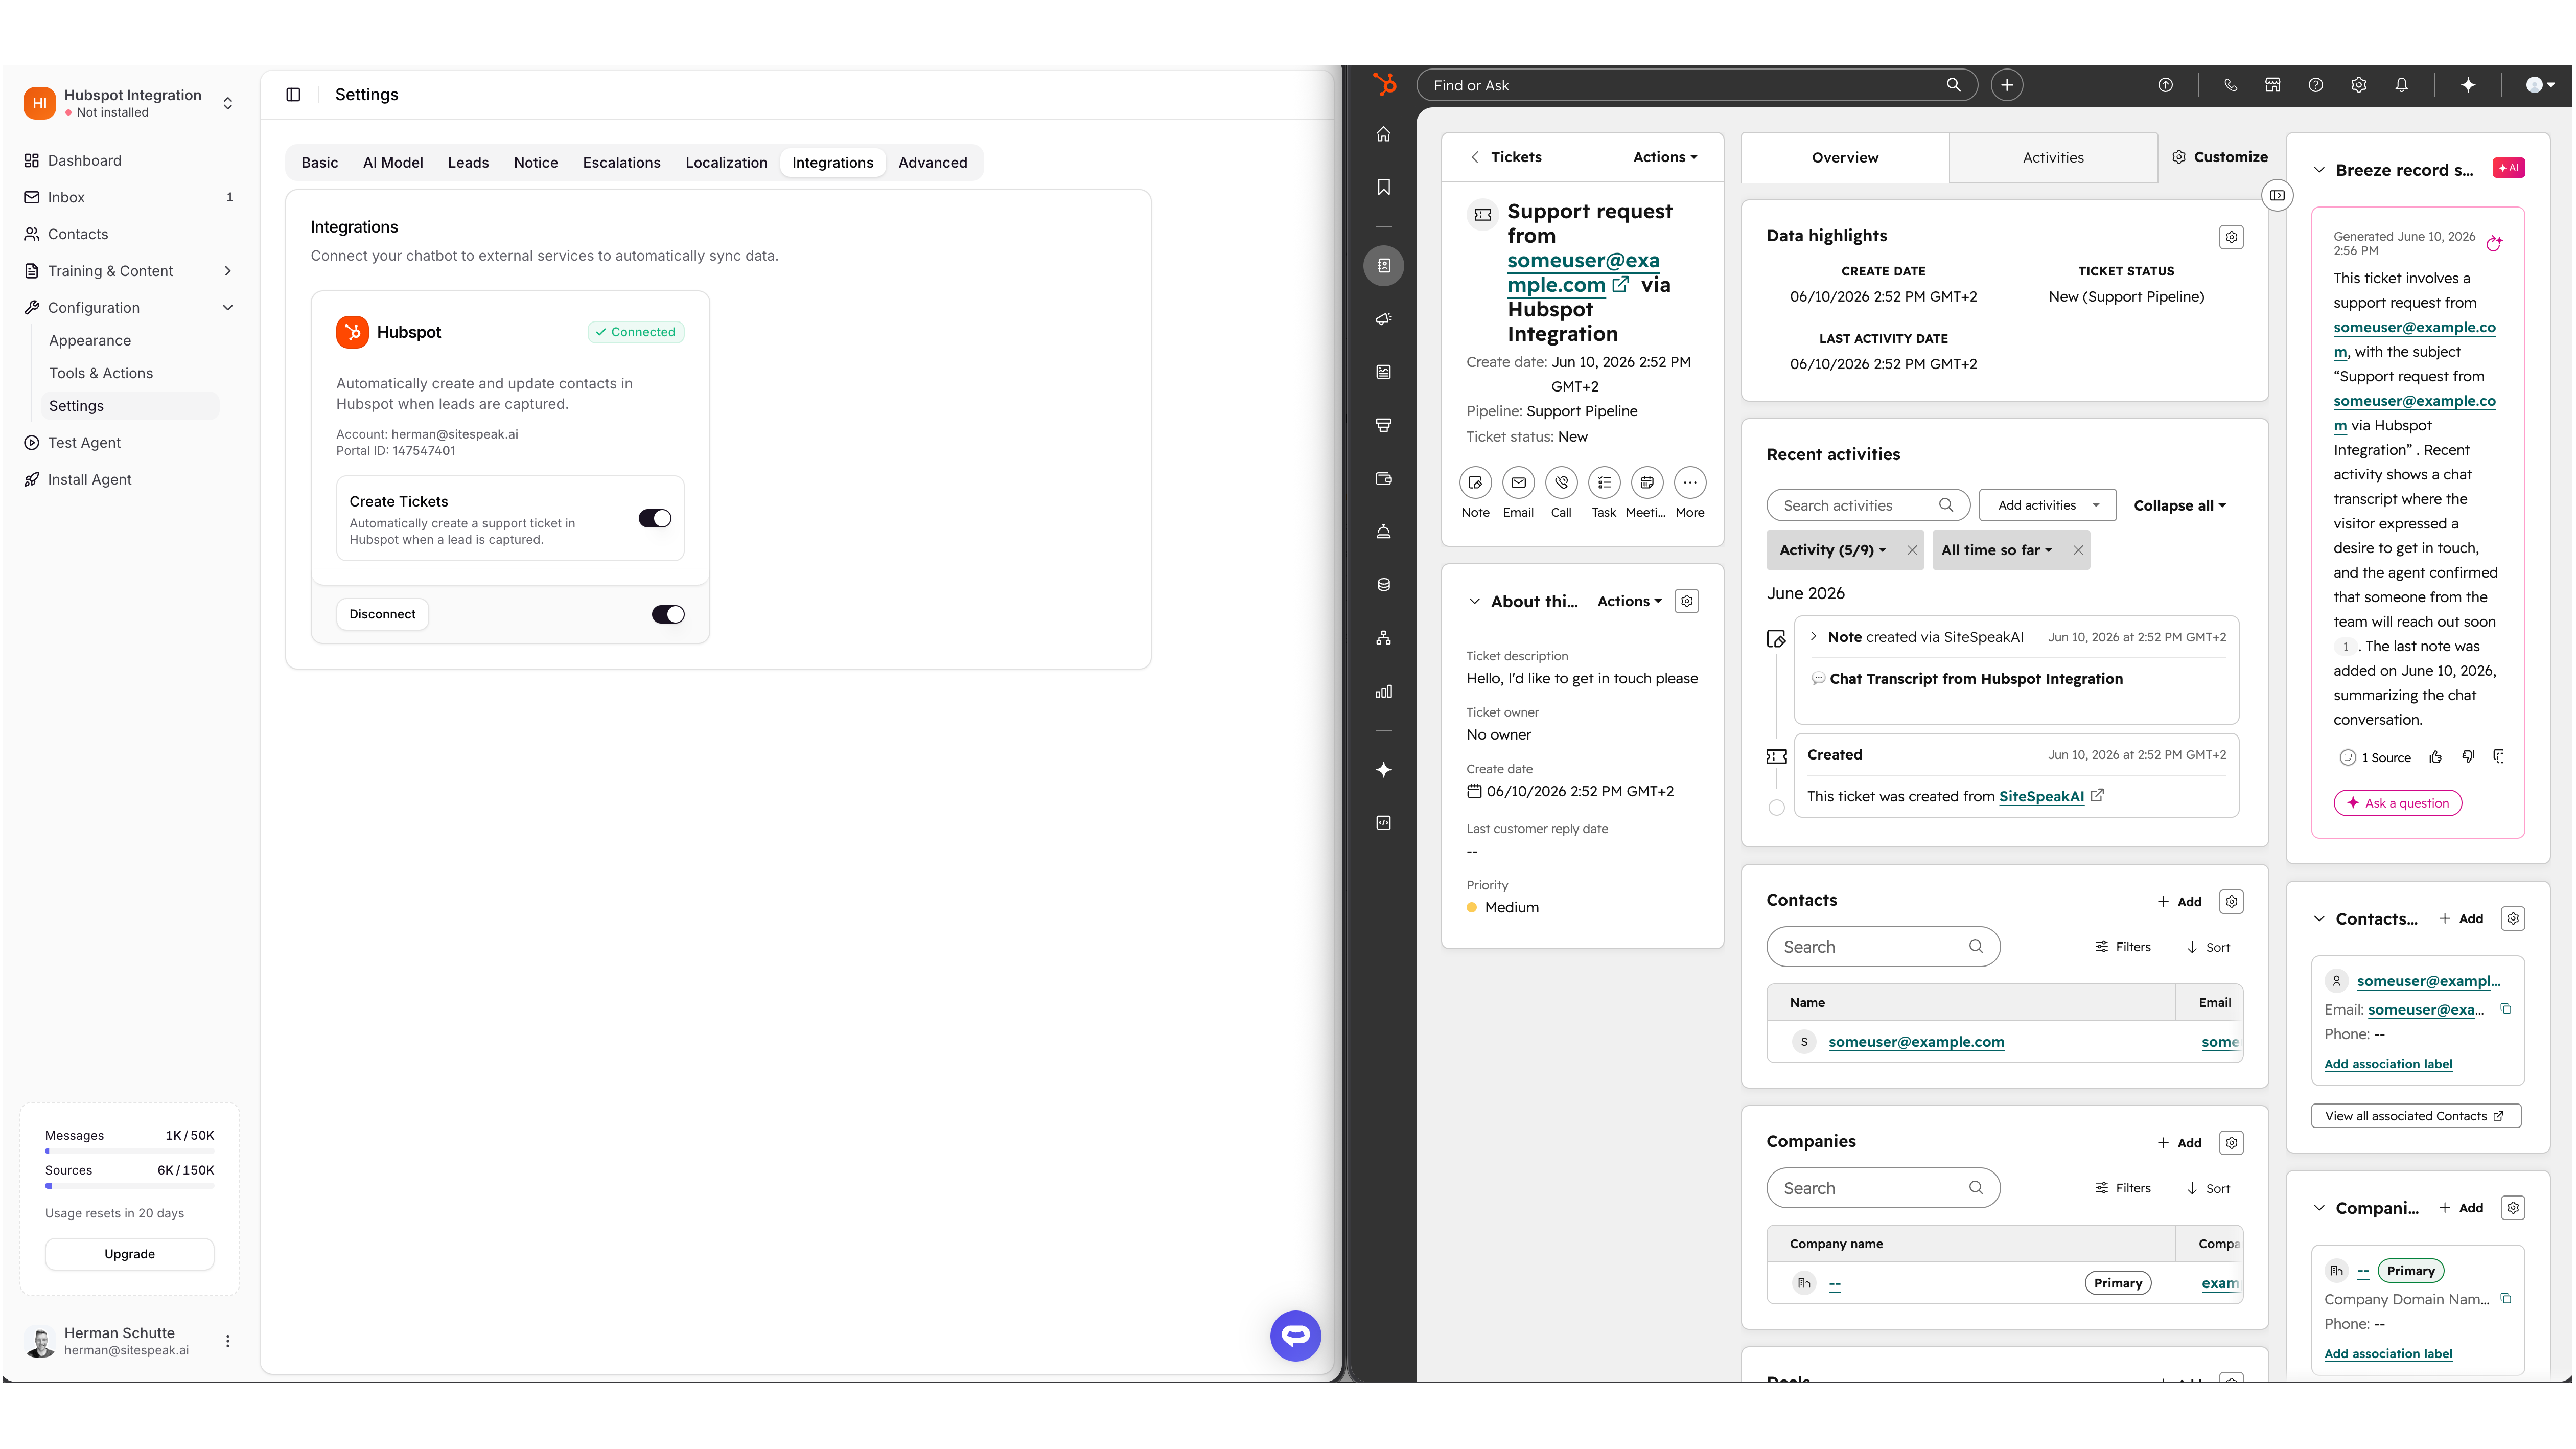Open the bookmarks icon in HubSpot sidebar
2576x1449 pixels.
click(x=1384, y=187)
